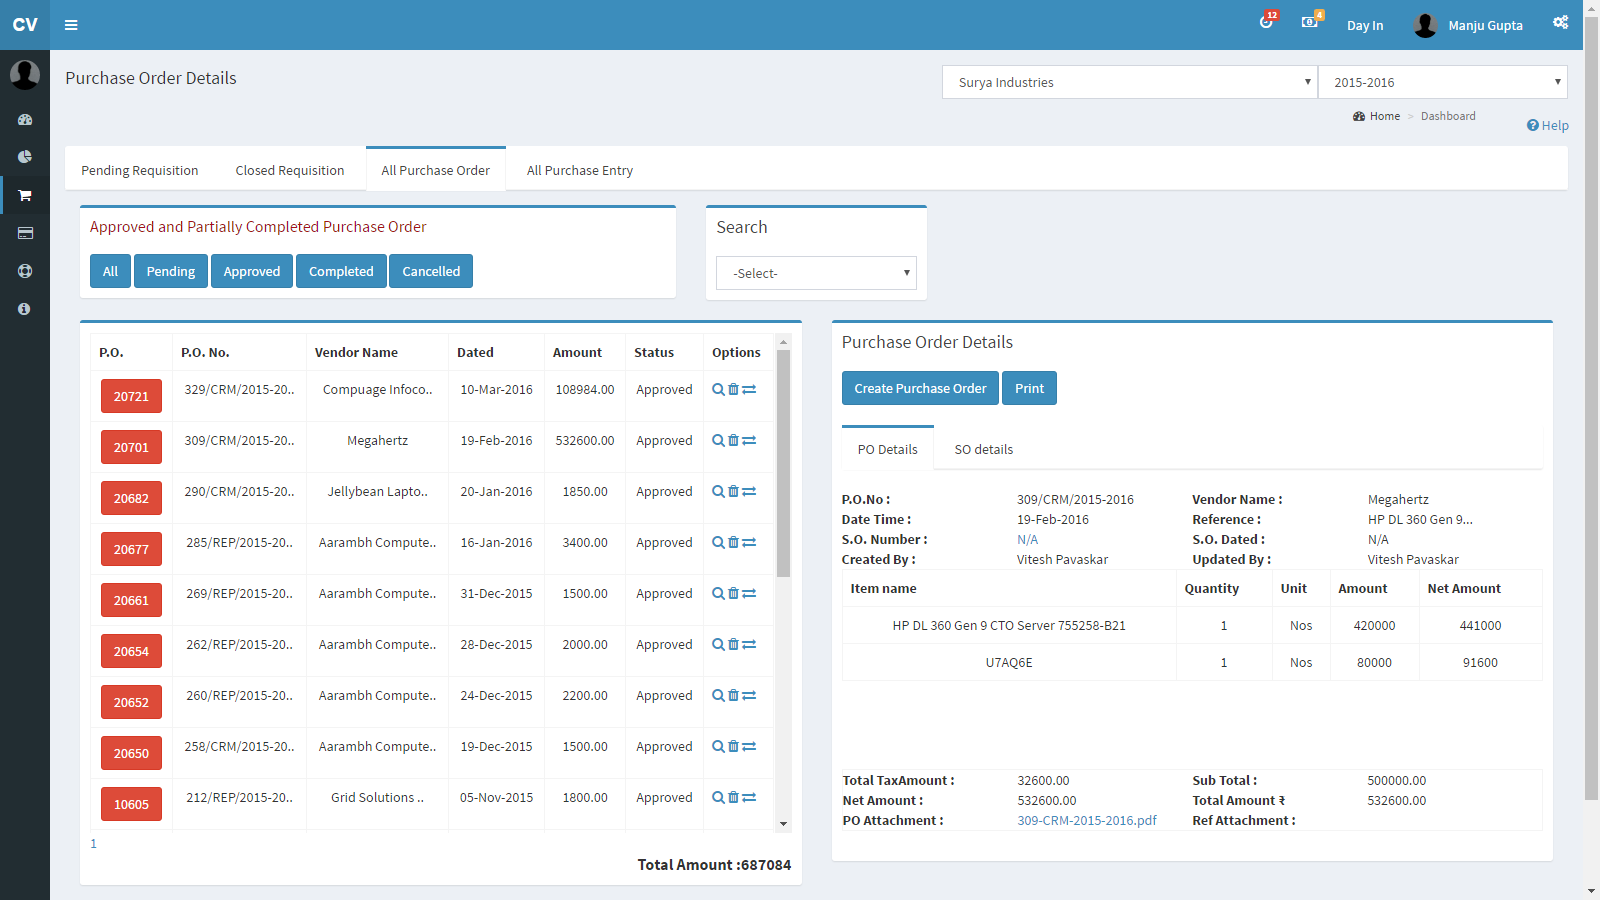
Task: Delete the 258/CRM PO using trash icon
Action: click(733, 746)
